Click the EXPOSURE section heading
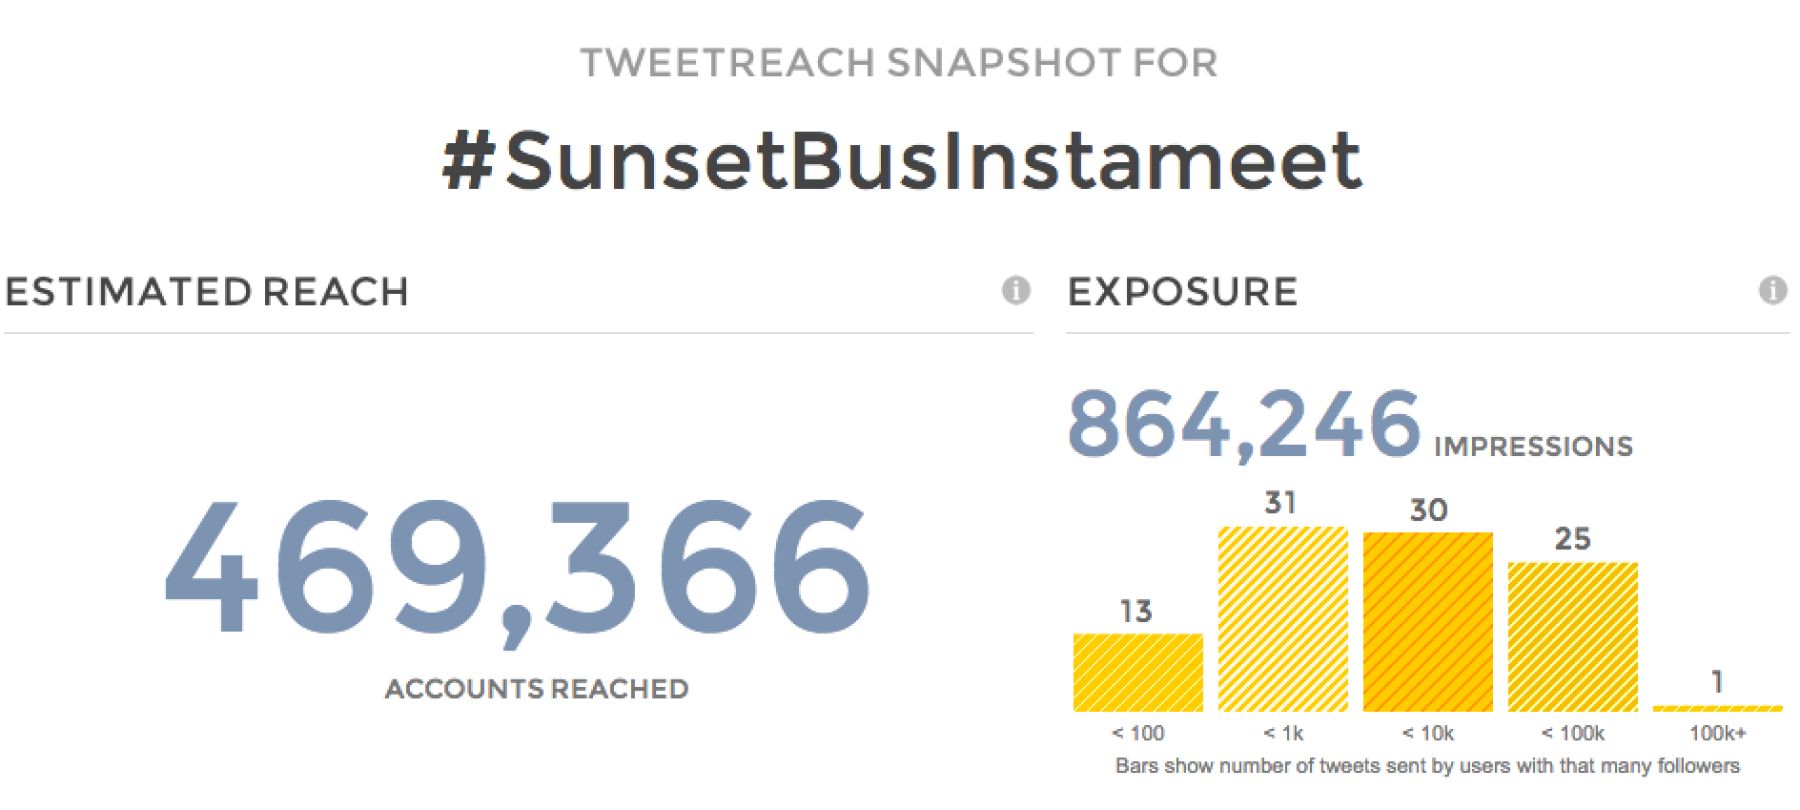Viewport: 1800px width, 810px height. (x=1183, y=292)
